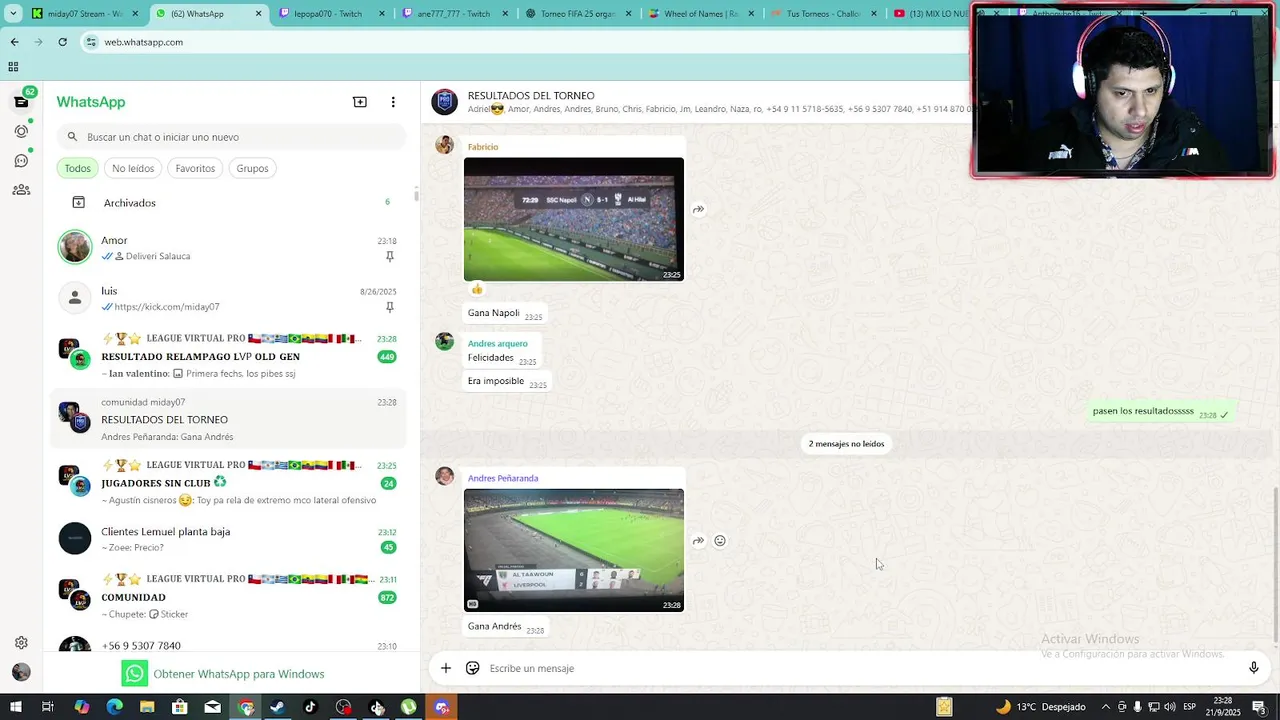Click weather widget 13°C Despejado
The height and width of the screenshot is (720, 1280).
tap(1040, 707)
